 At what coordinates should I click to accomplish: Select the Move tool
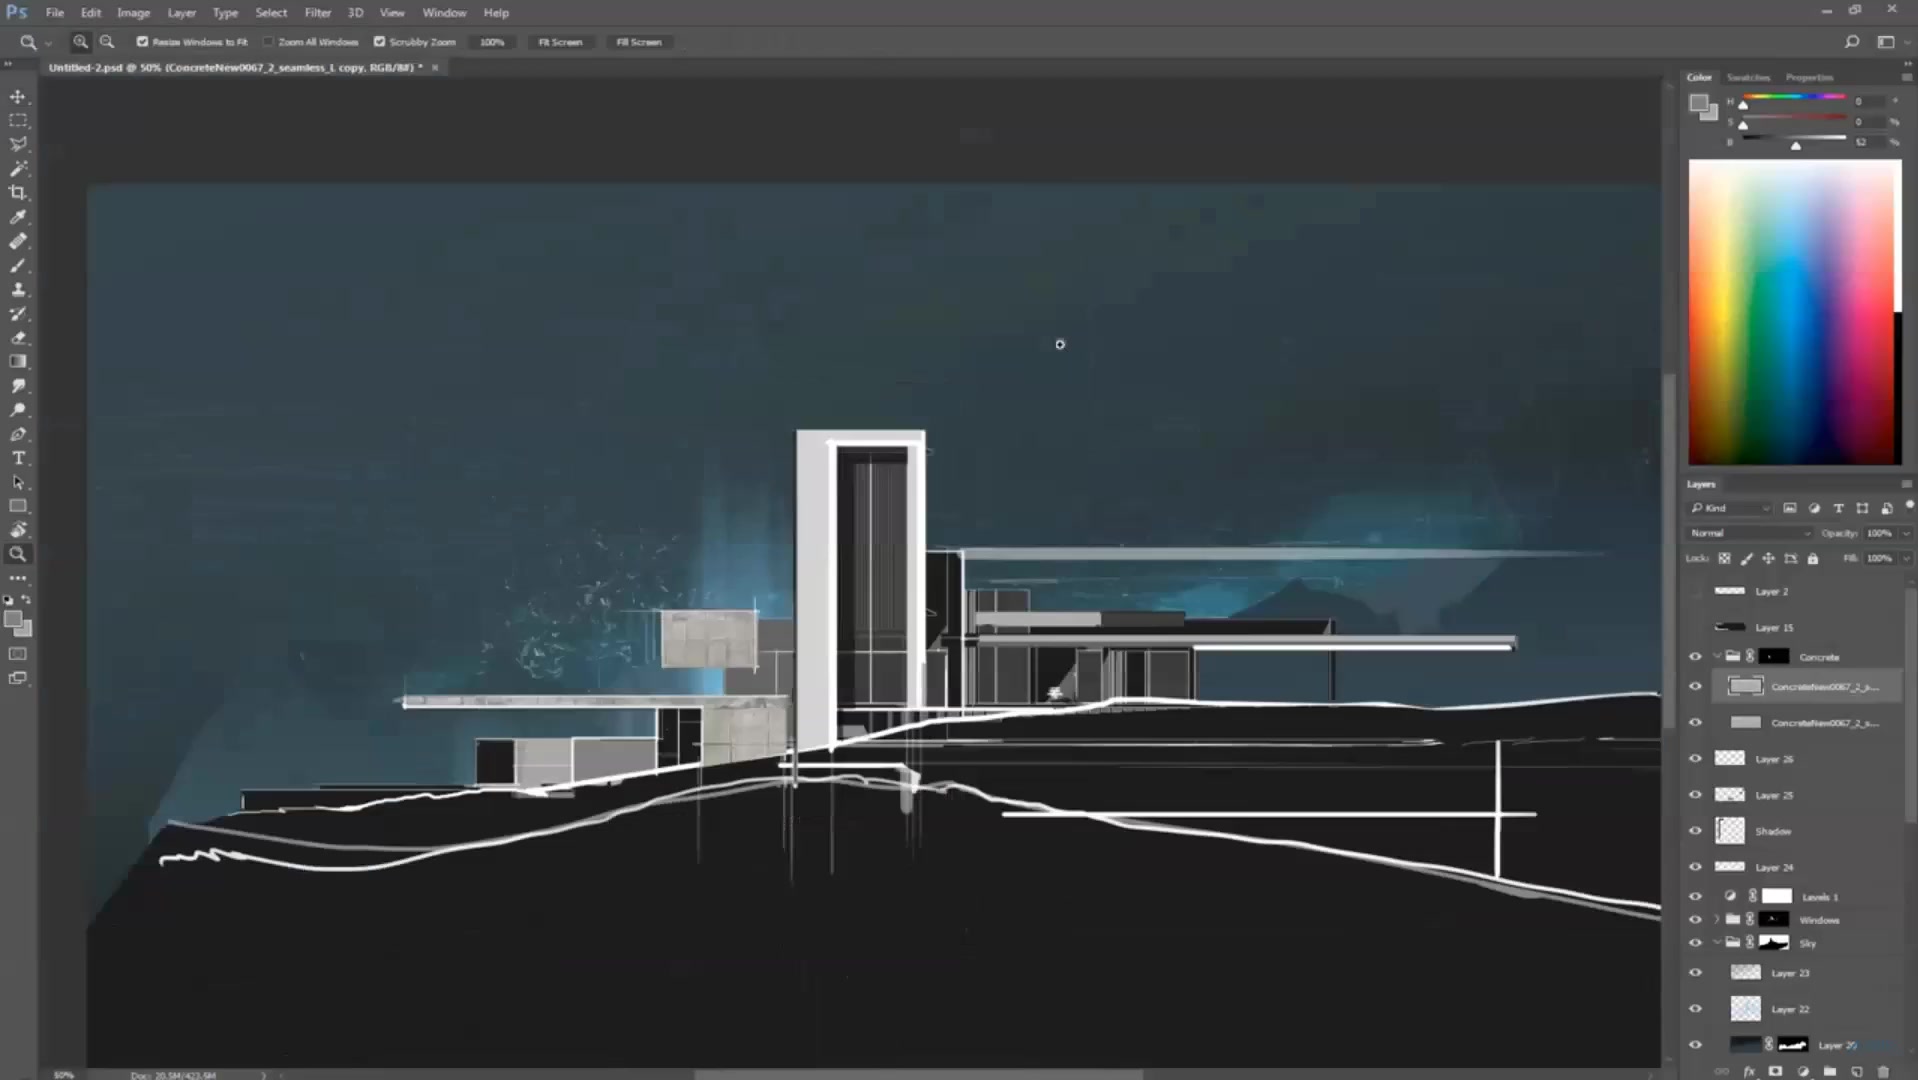pos(18,97)
